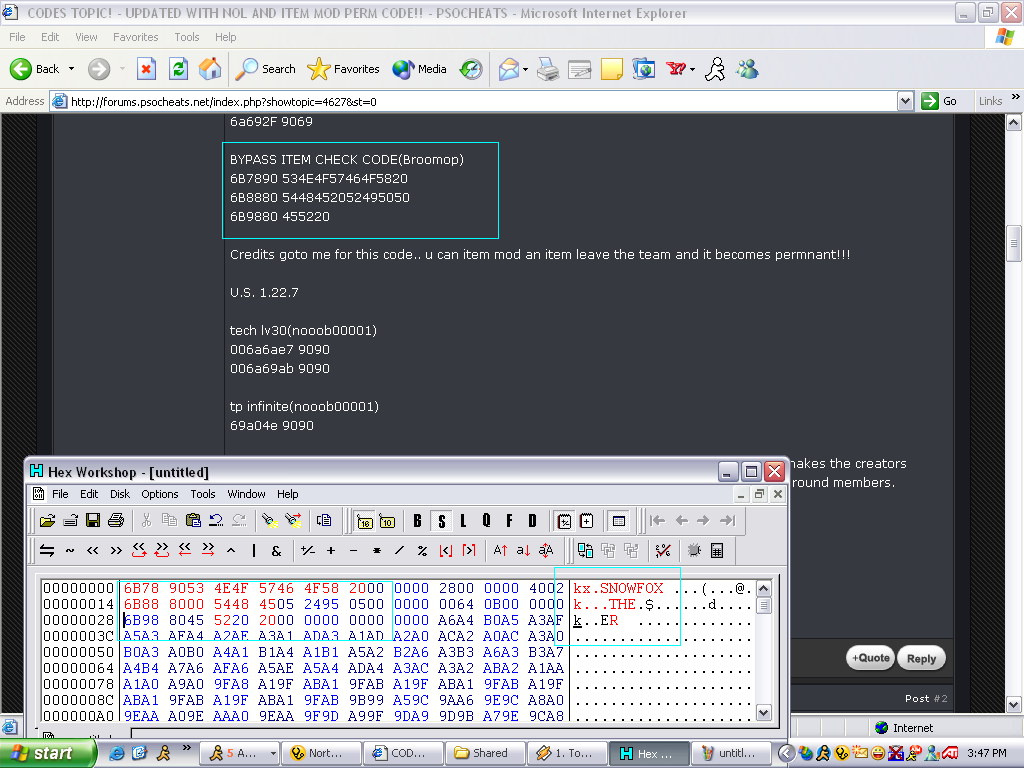
Task: Save the file in Hex Workshop
Action: coord(93,520)
